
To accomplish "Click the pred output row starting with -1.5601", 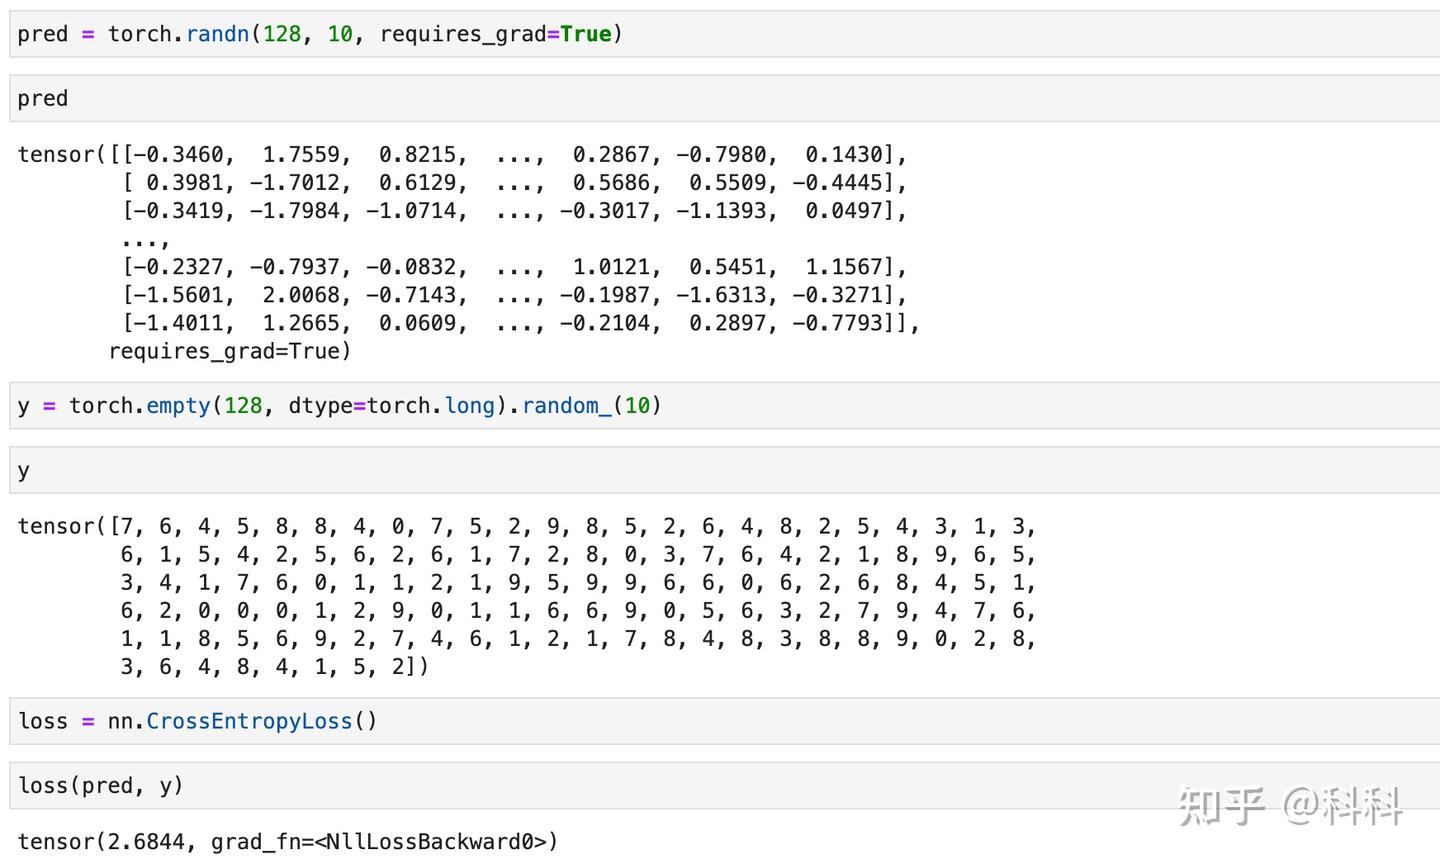I will (x=514, y=295).
